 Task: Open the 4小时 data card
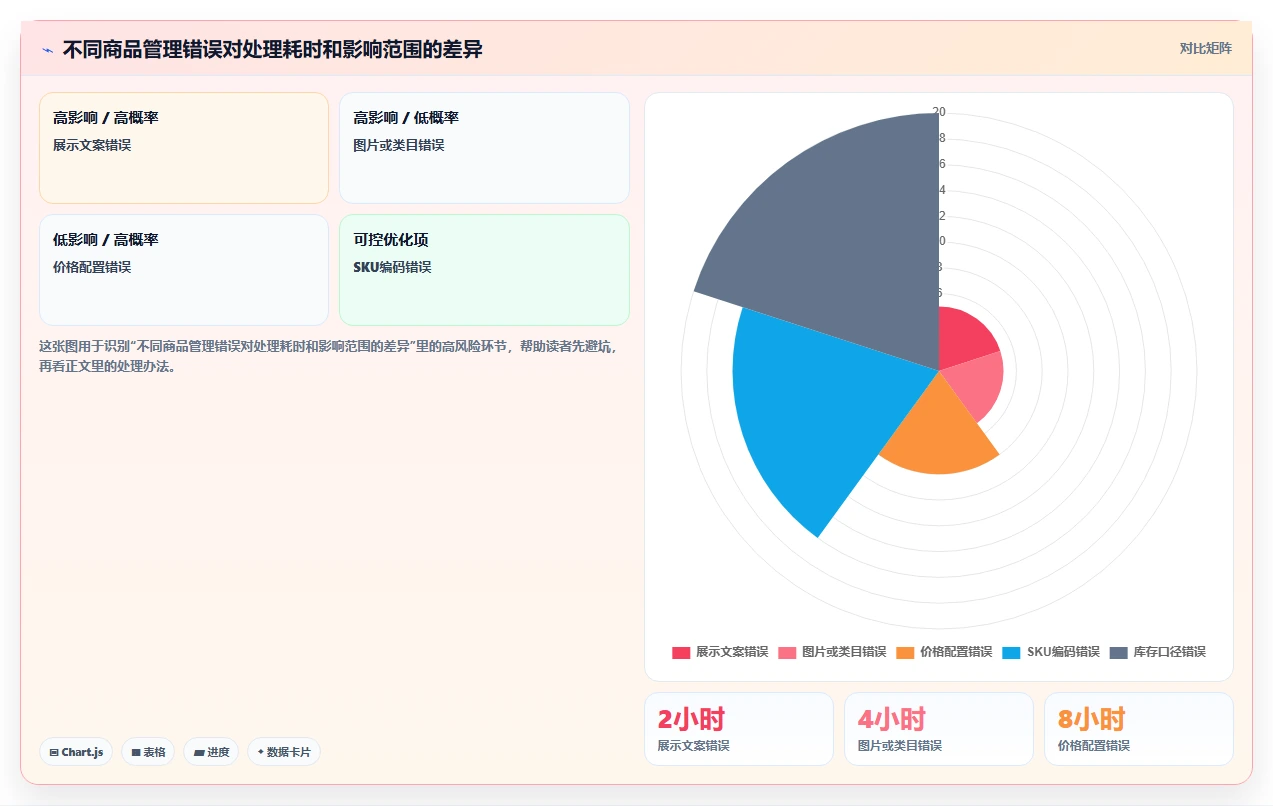coord(939,729)
